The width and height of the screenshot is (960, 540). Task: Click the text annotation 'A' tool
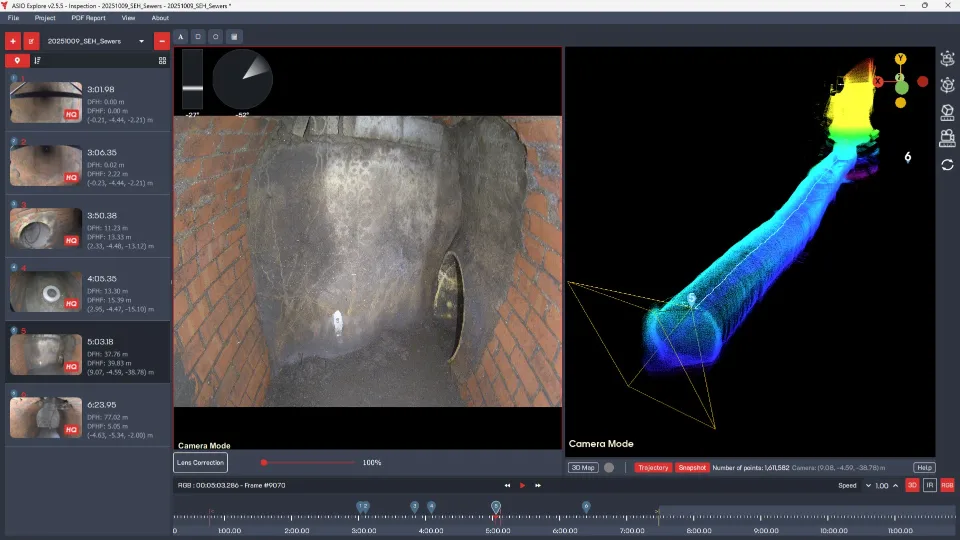[x=181, y=37]
